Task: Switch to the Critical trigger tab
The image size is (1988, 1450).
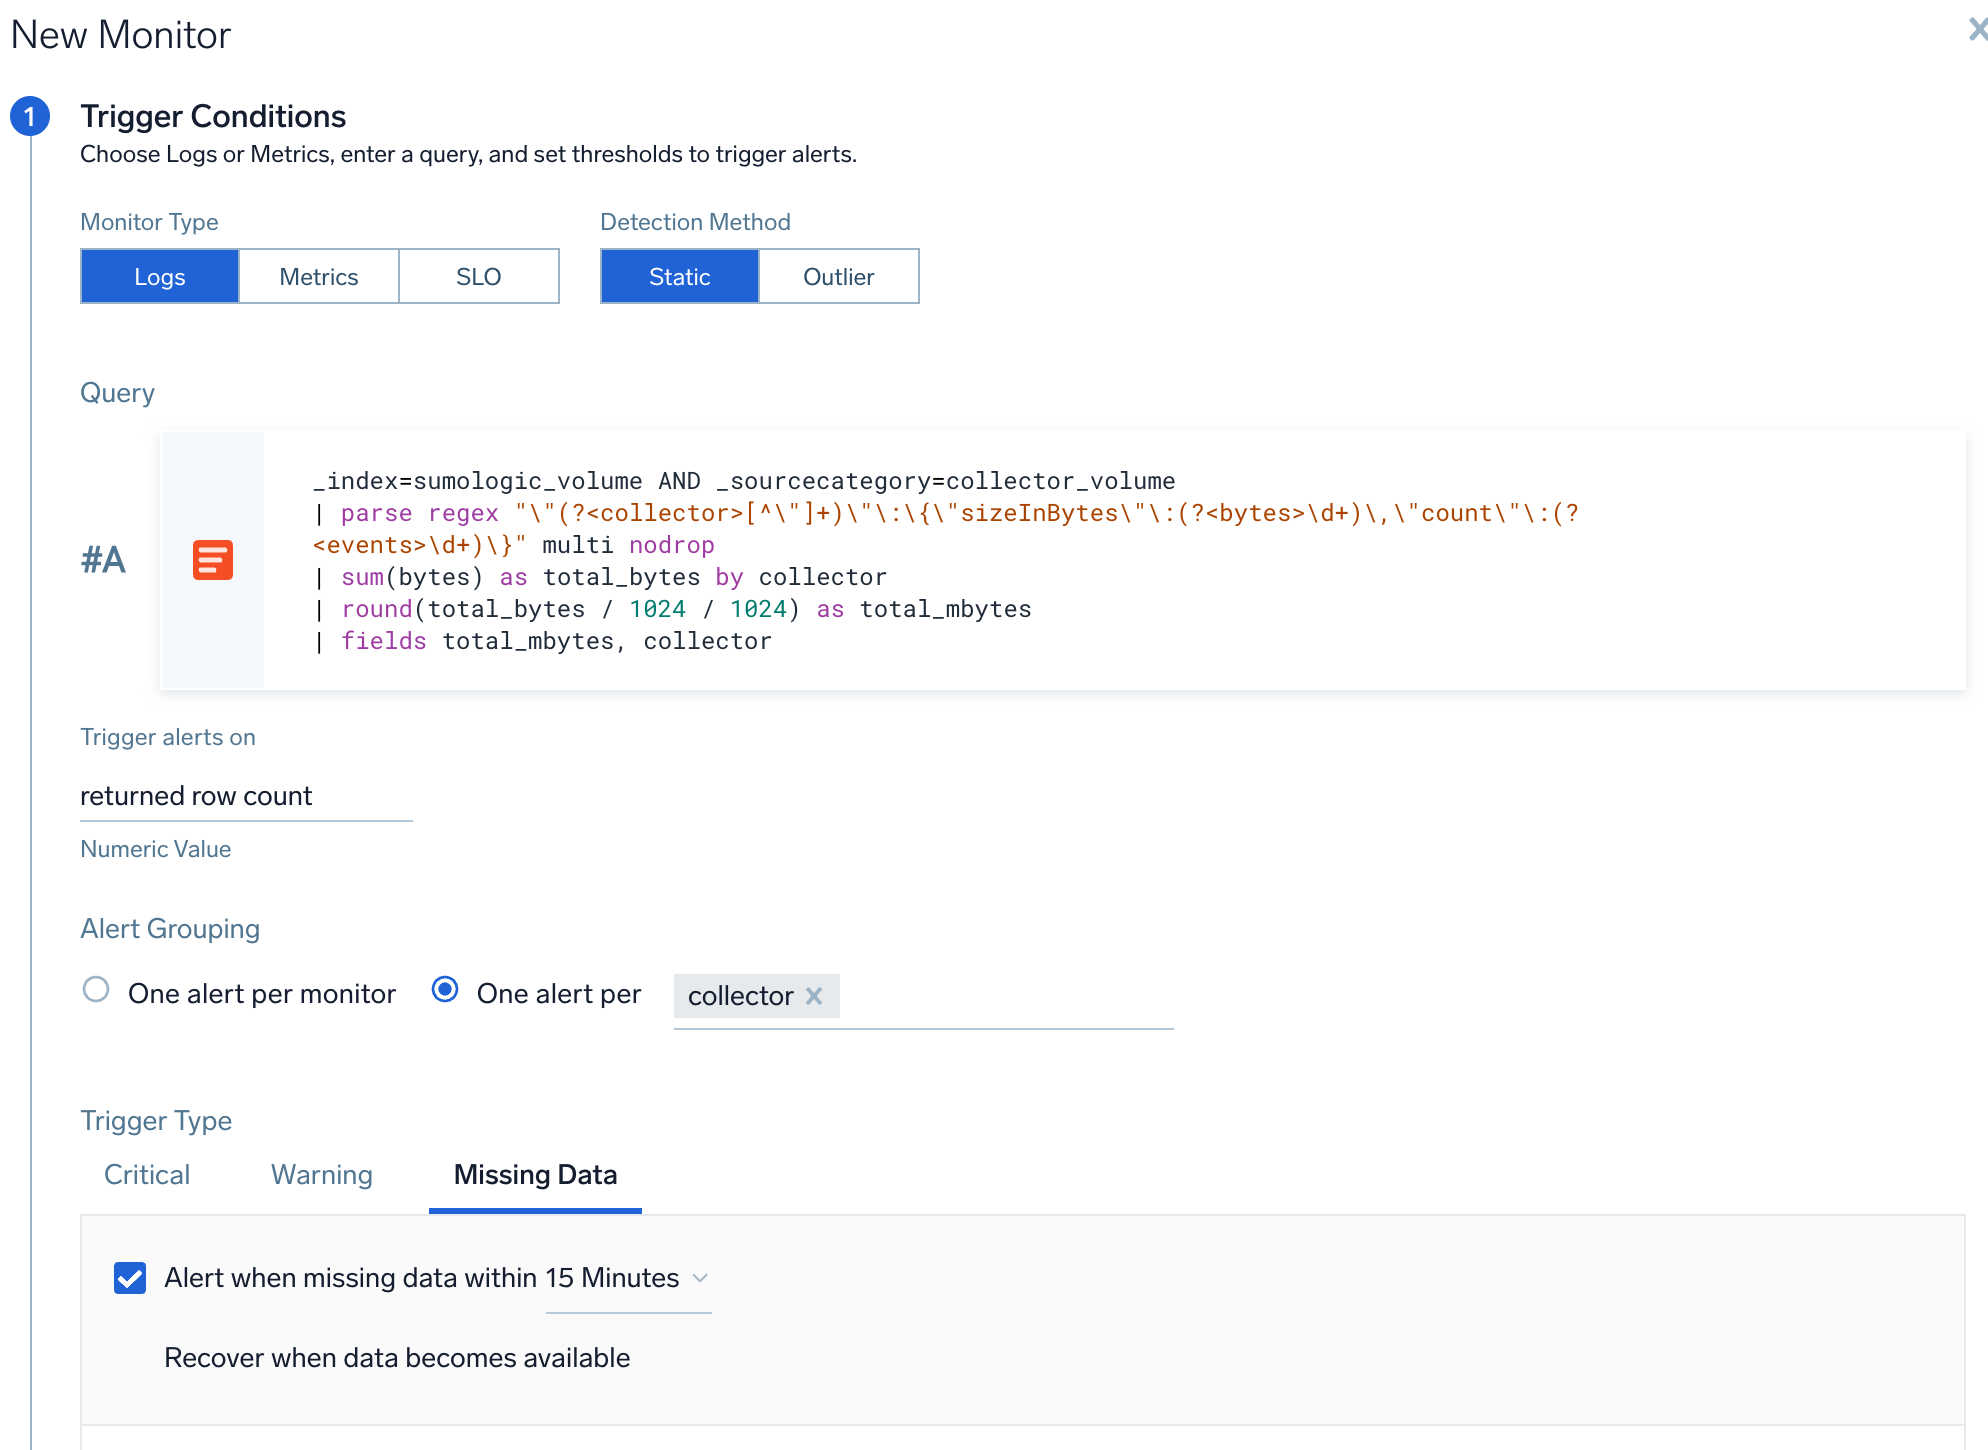Action: pos(147,1175)
